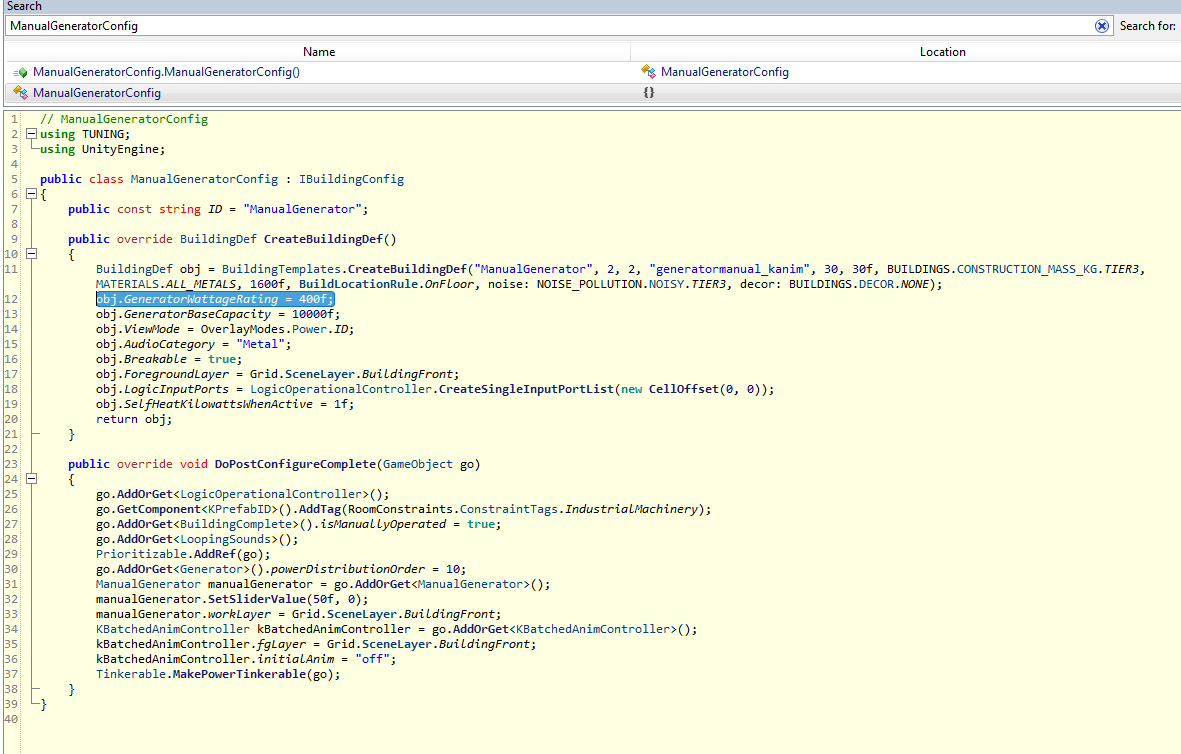Click the AudioCategory = "Metal" line
The image size is (1181, 754).
pyautogui.click(x=194, y=344)
